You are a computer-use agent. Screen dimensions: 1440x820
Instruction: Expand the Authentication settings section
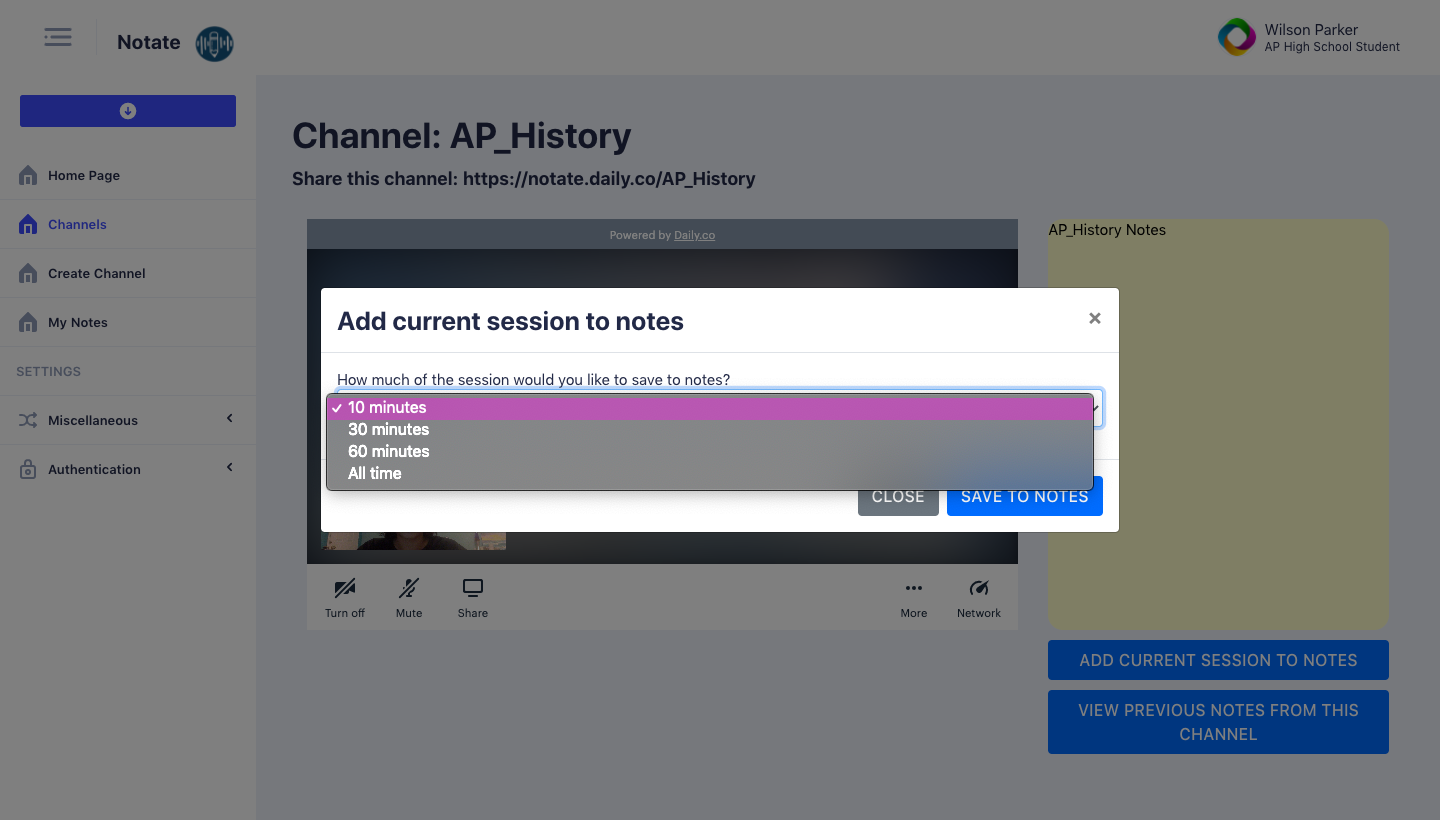pos(128,469)
